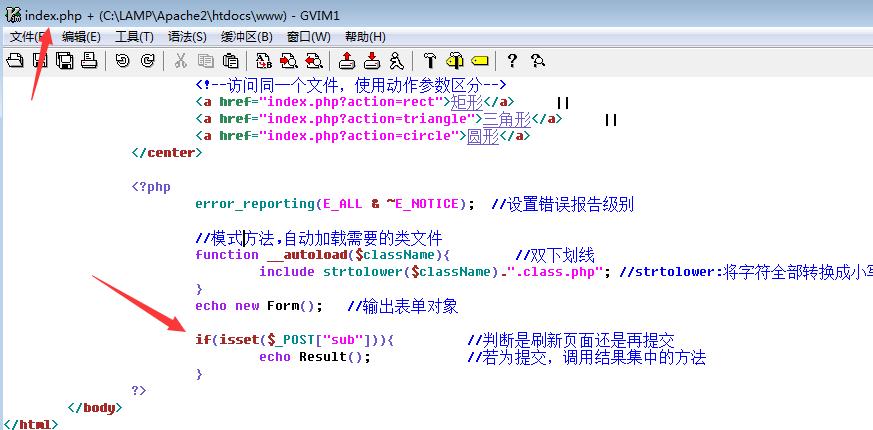This screenshot has height=430, width=873.
Task: Click the Save Session toolbar icon
Action: pos(372,60)
